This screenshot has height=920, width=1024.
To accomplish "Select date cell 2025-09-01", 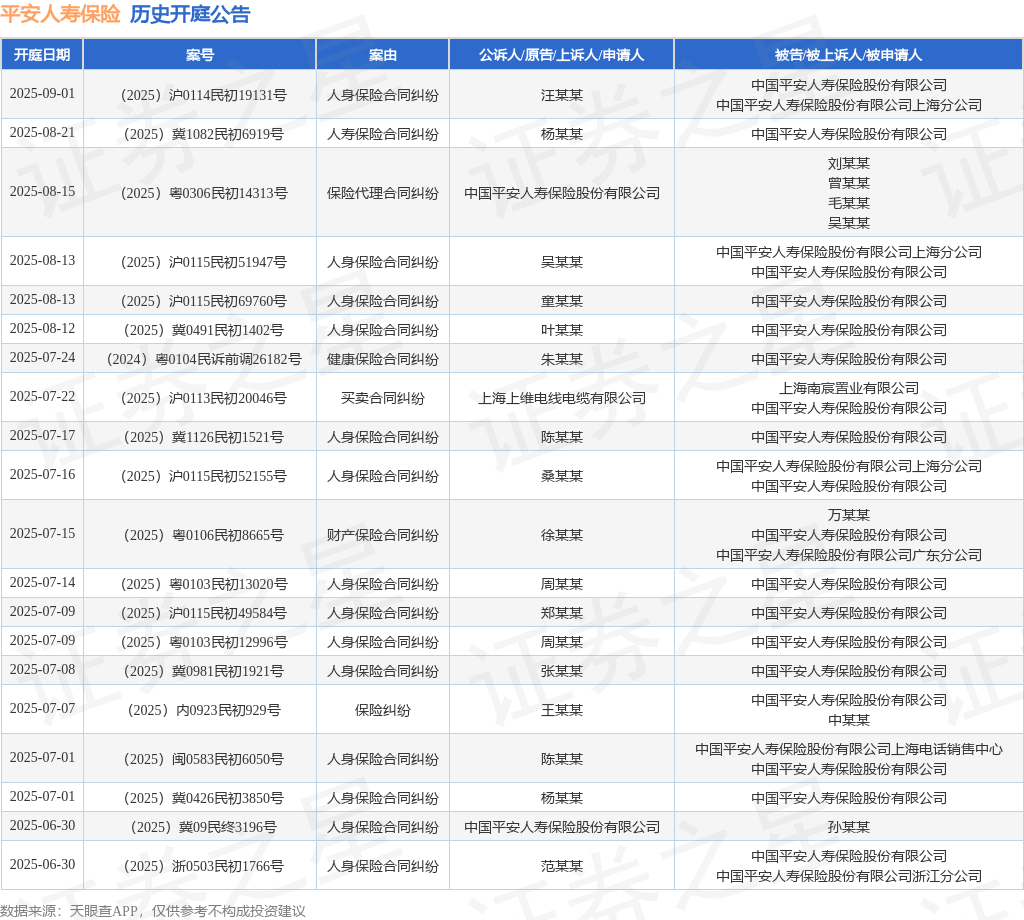I will tap(42, 93).
